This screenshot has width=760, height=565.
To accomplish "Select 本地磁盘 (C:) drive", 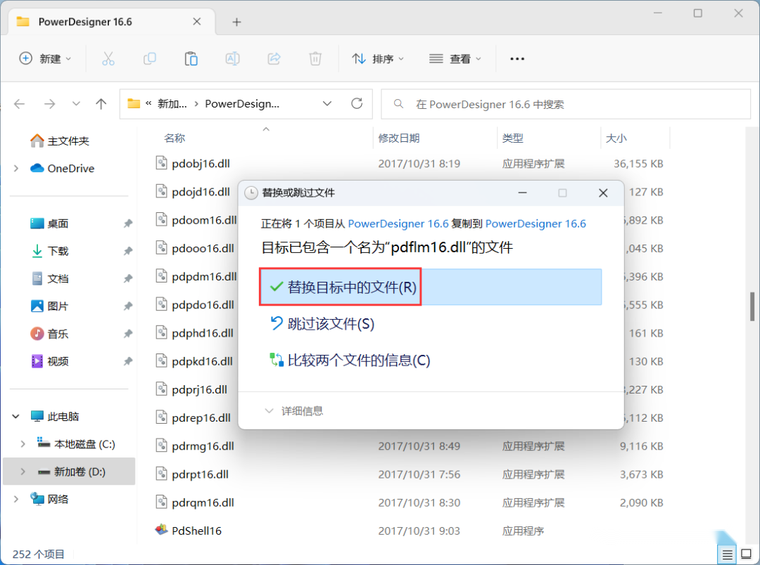I will click(76, 444).
